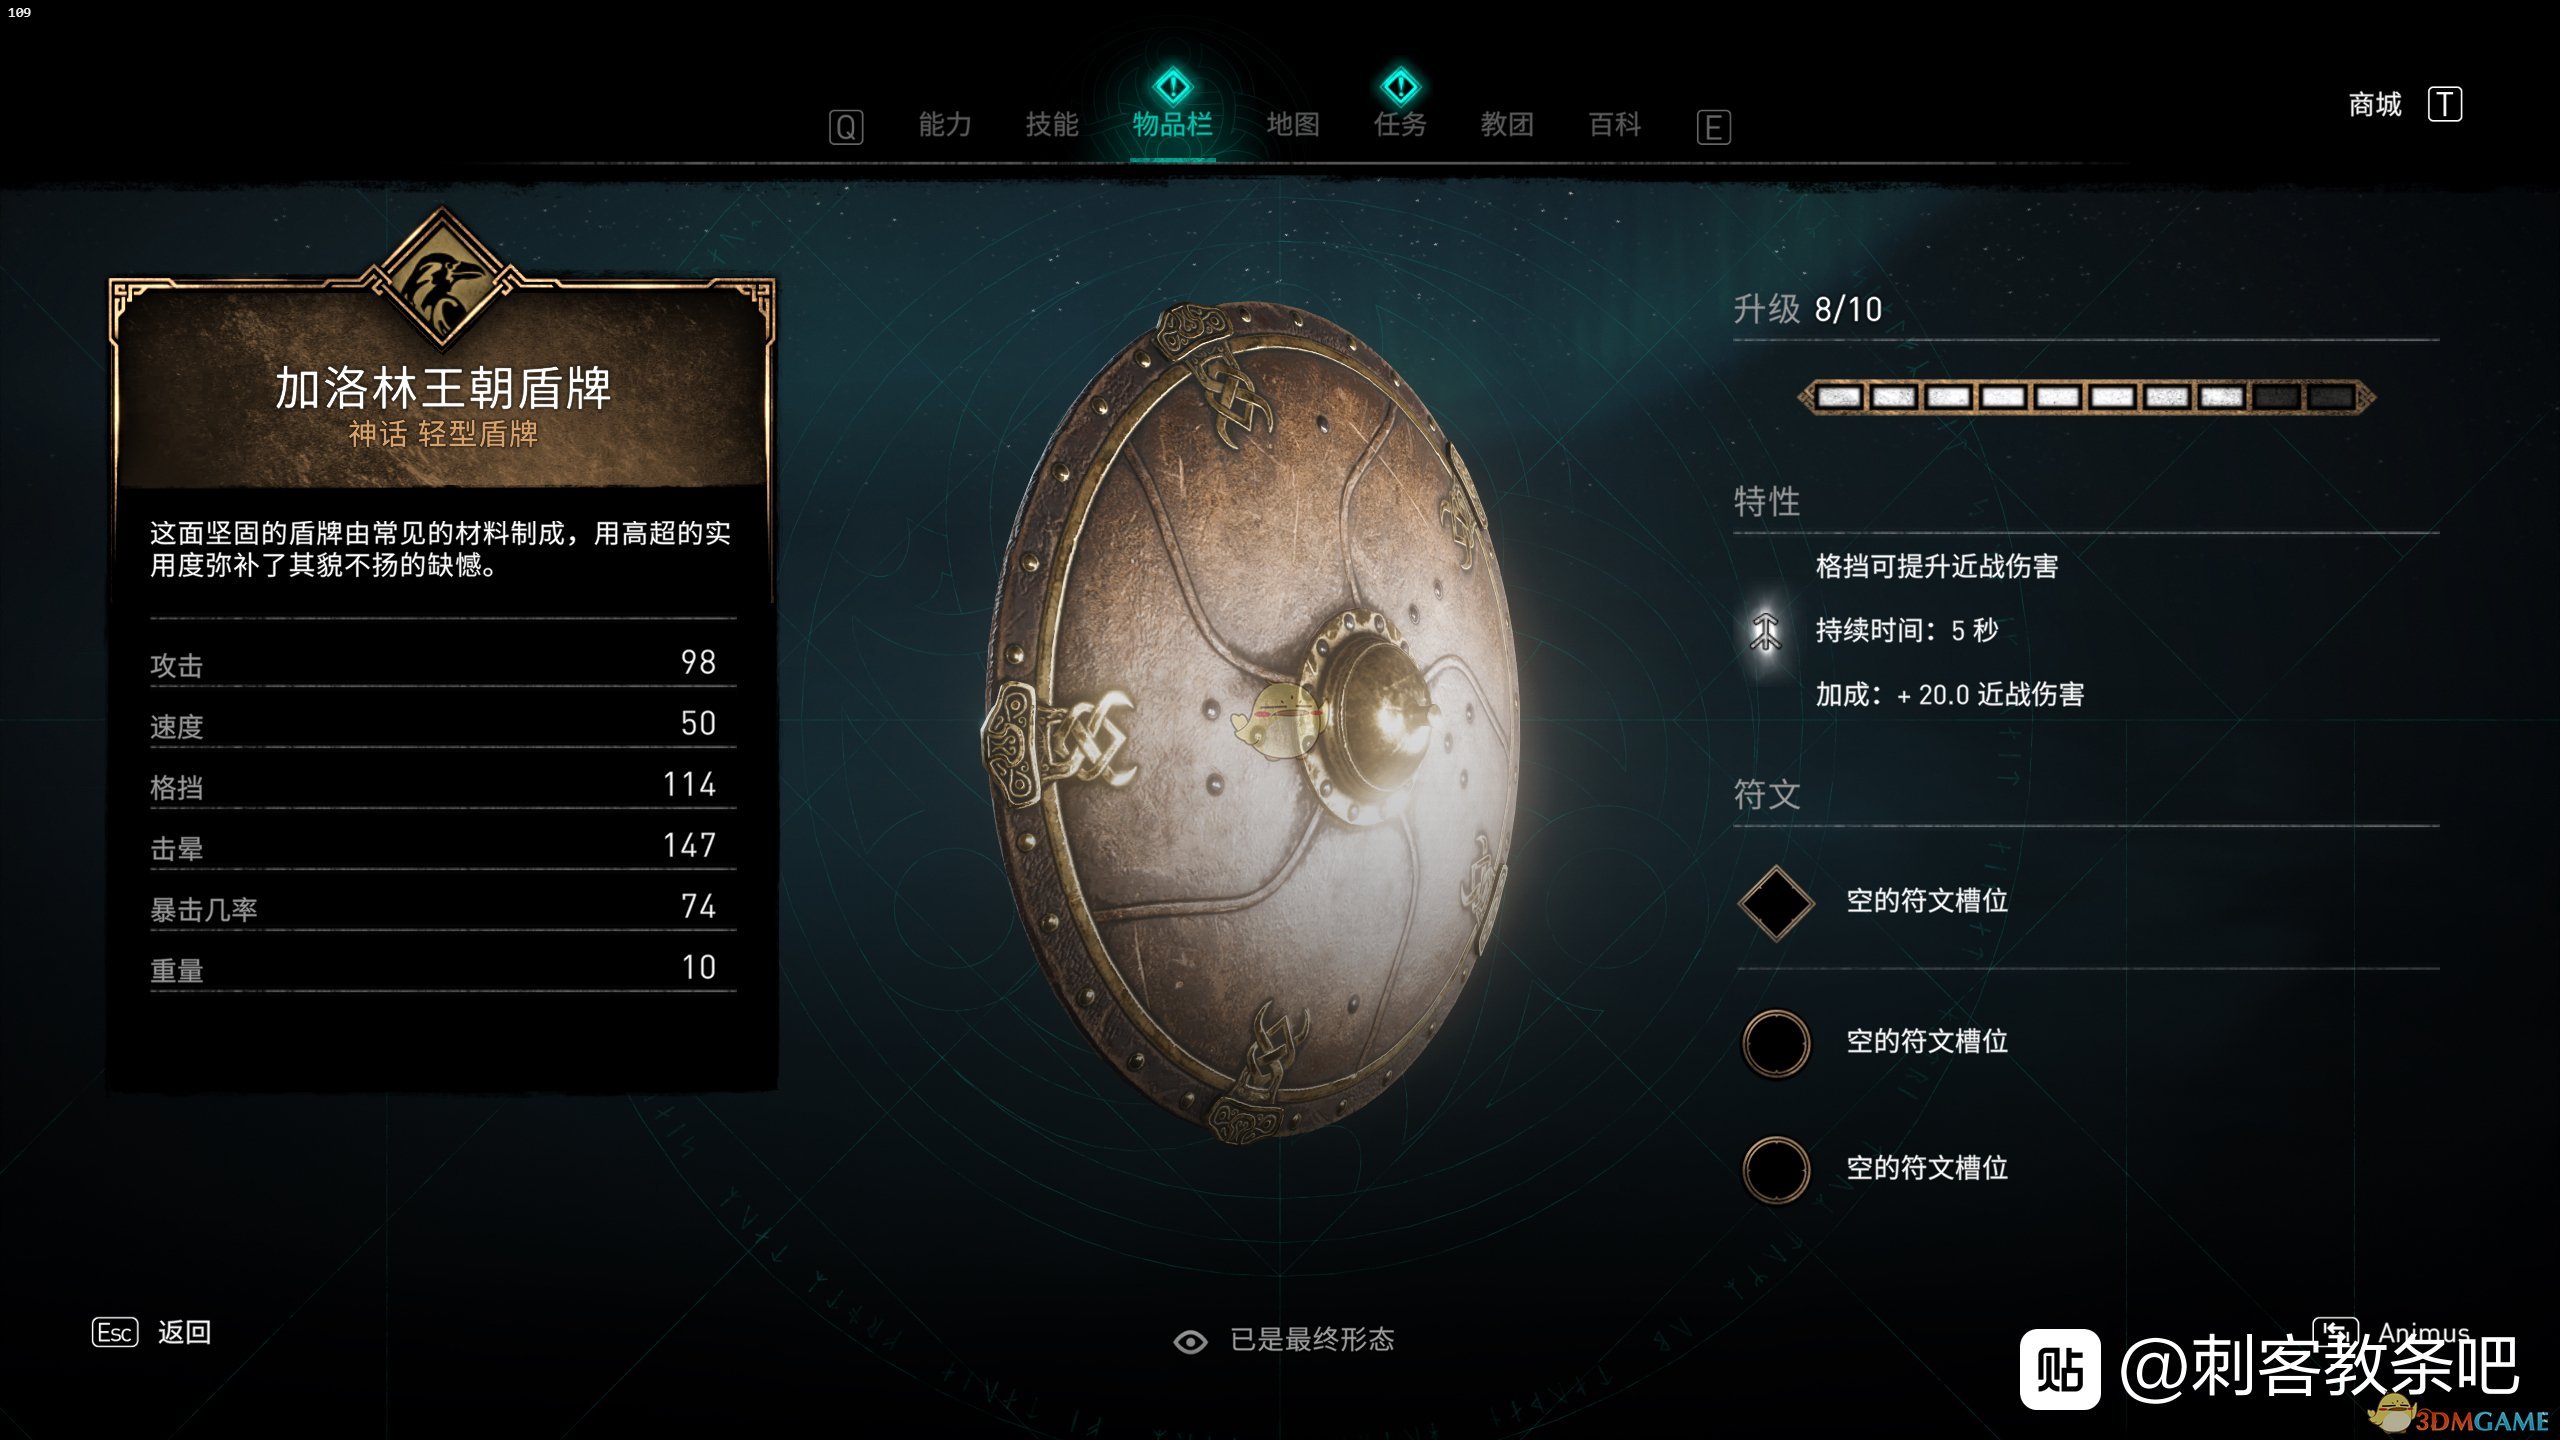Select the diamond-shaped empty rune slot
The width and height of the screenshot is (2560, 1440).
point(1776,903)
